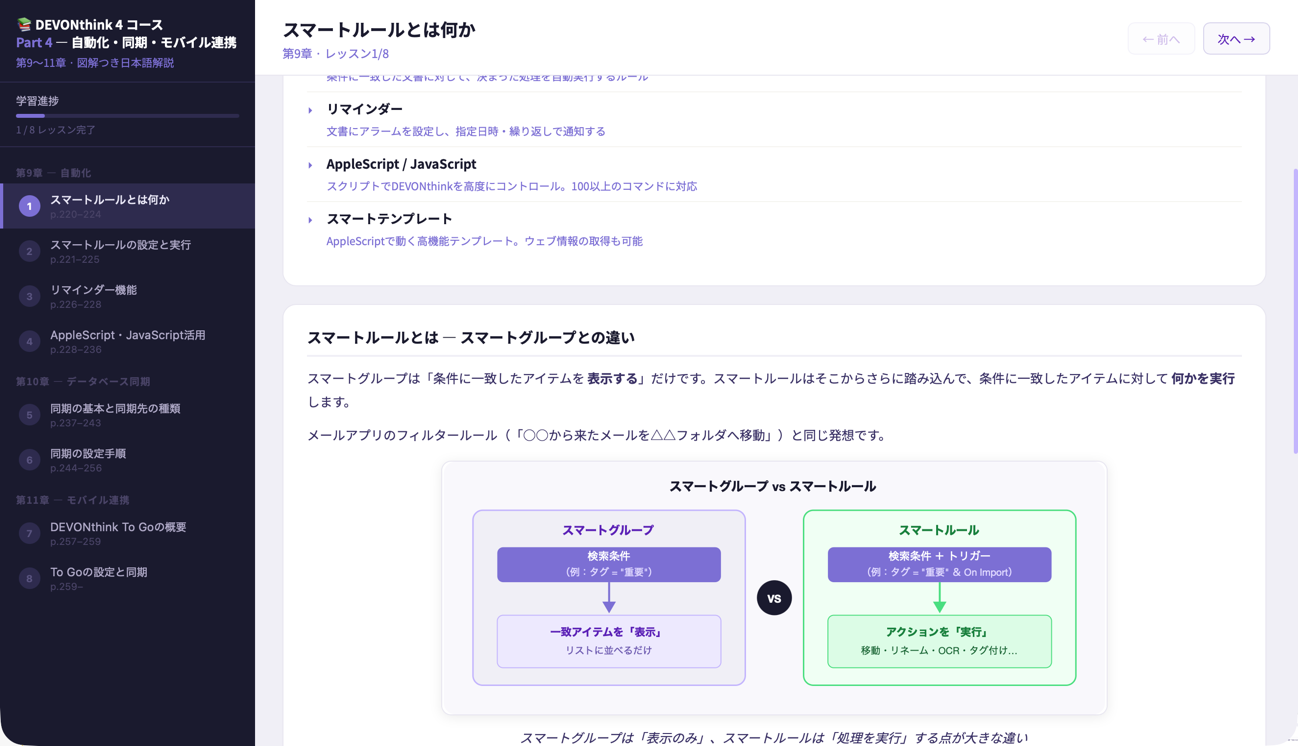Open lesson To Goの設定と同期
The height and width of the screenshot is (746, 1298).
click(x=98, y=578)
